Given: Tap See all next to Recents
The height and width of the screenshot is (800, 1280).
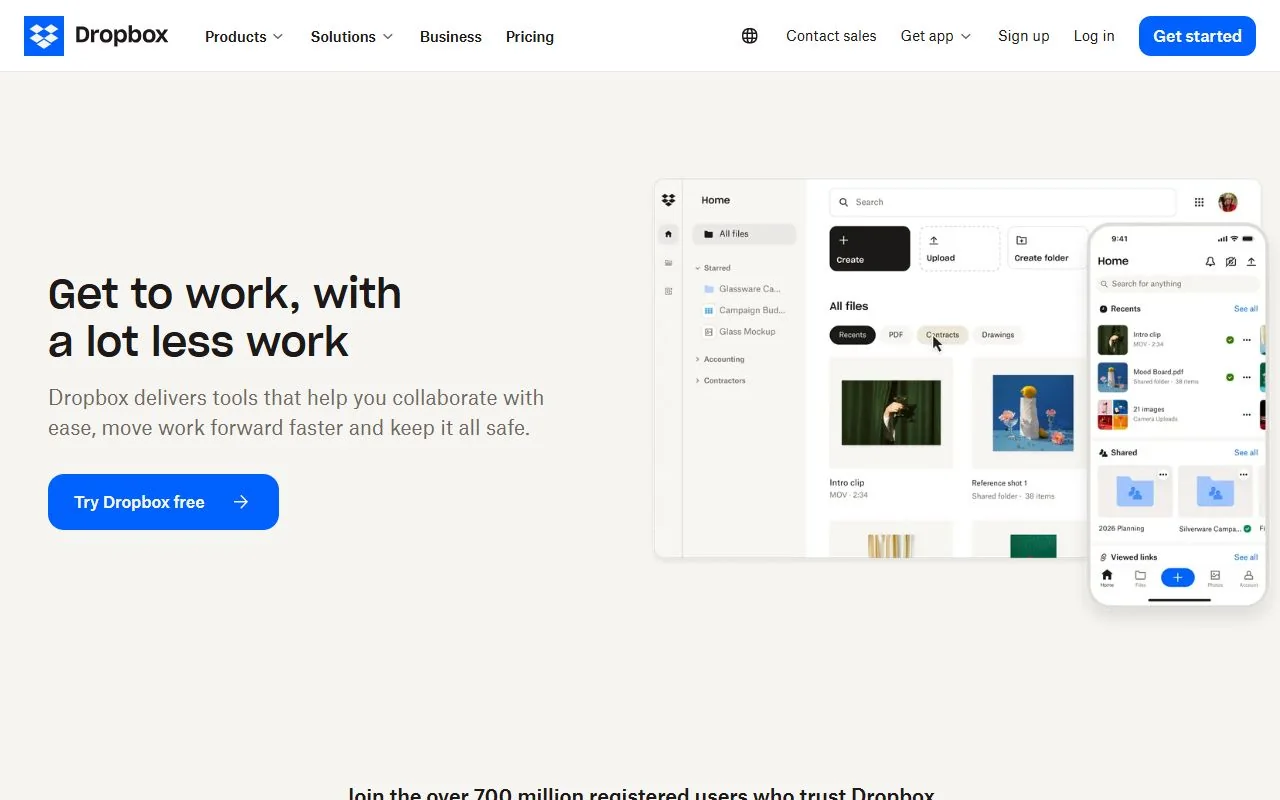Looking at the screenshot, I should tap(1246, 309).
